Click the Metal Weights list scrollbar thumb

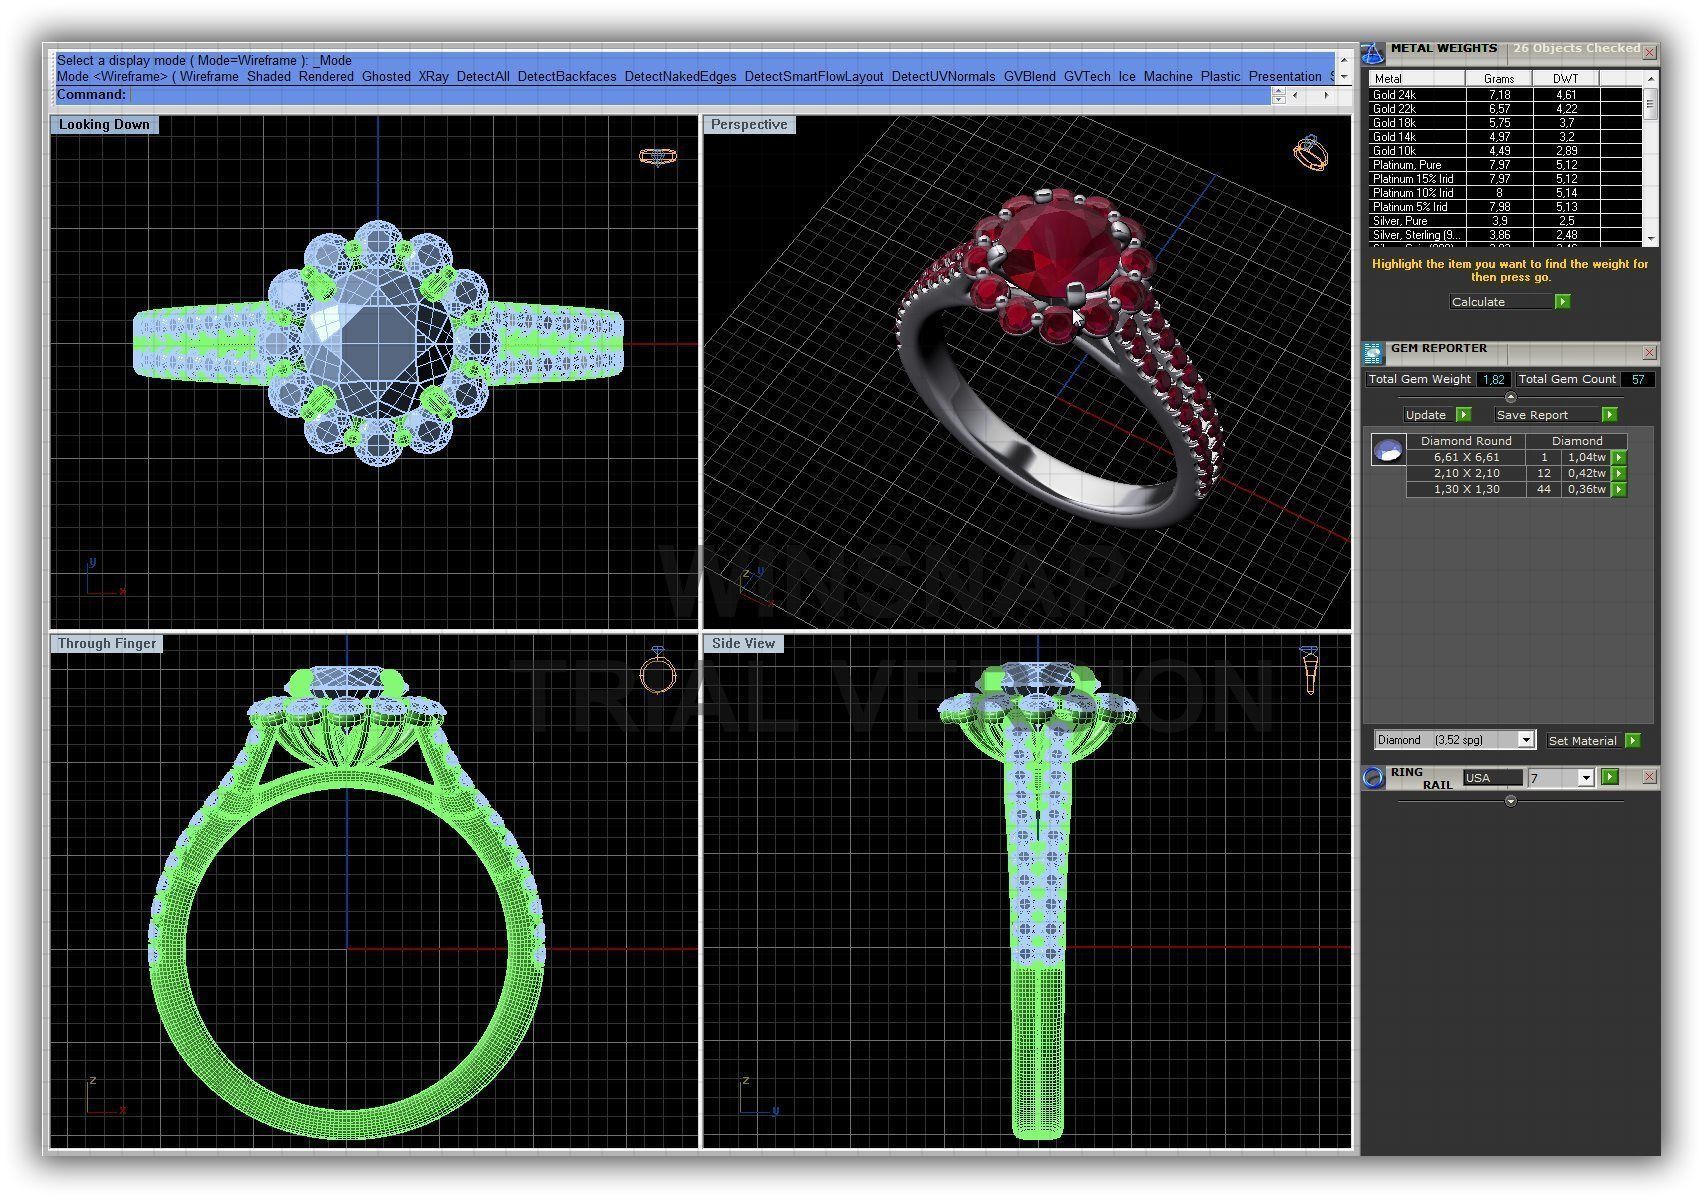point(1650,104)
